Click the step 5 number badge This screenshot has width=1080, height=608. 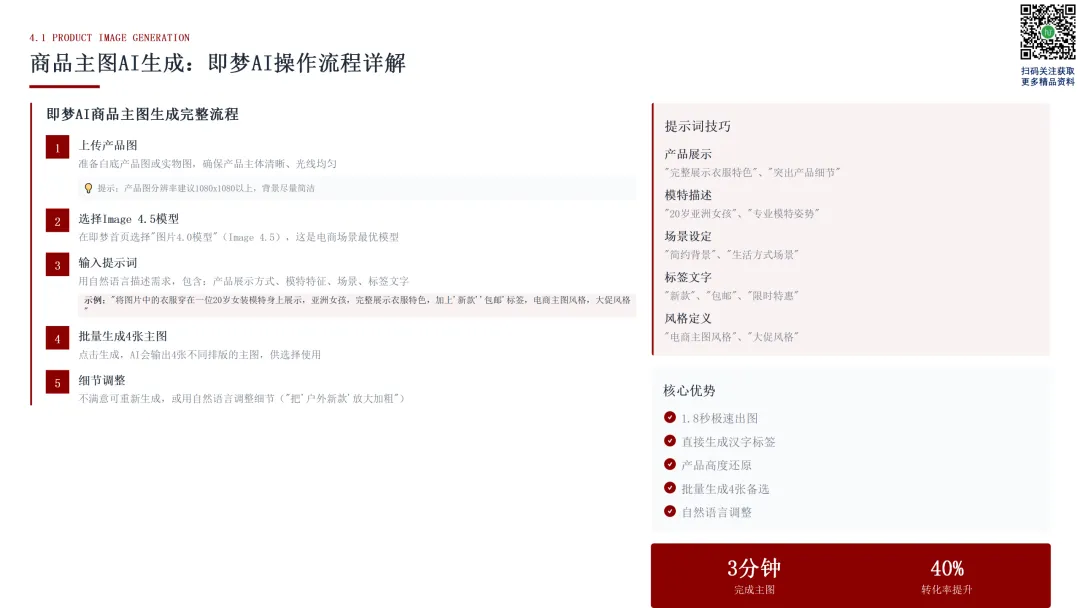pyautogui.click(x=57, y=382)
